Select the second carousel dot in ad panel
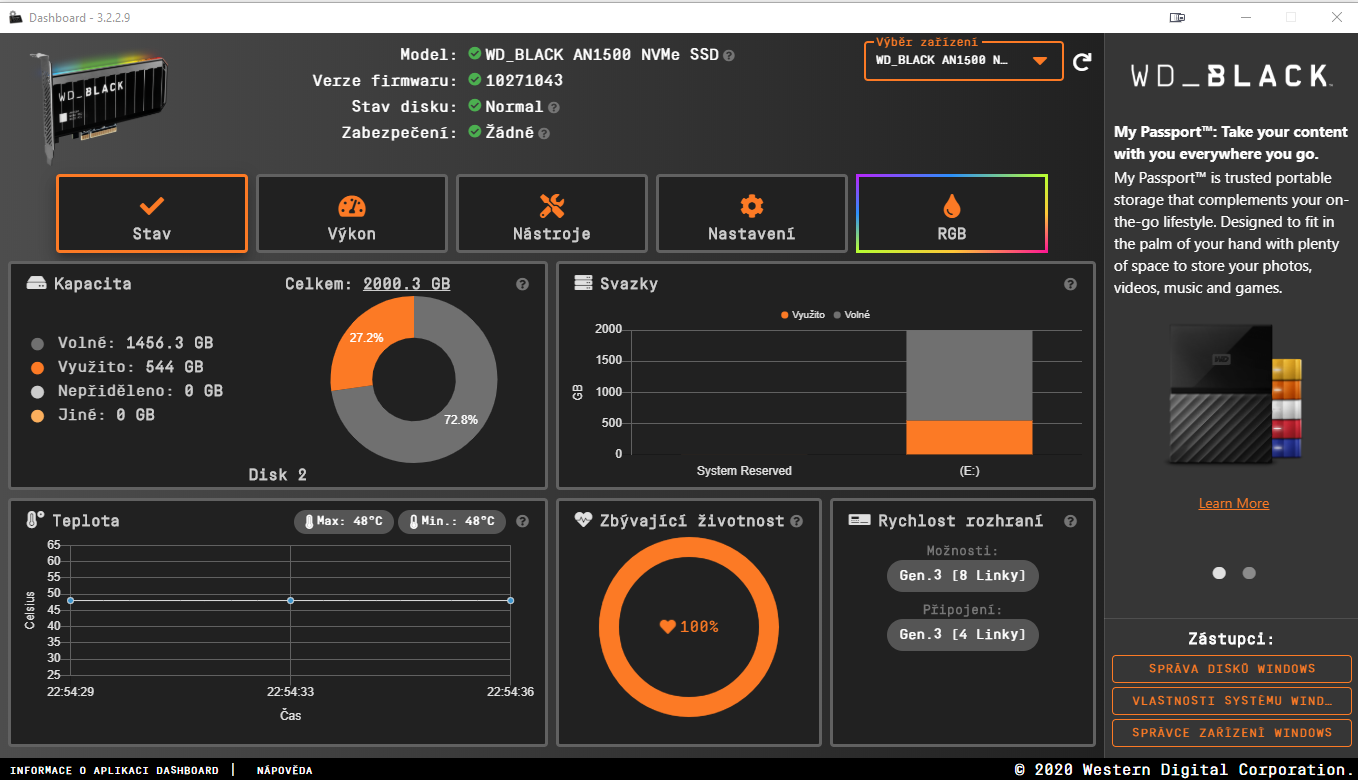The height and width of the screenshot is (780, 1358). point(1249,573)
